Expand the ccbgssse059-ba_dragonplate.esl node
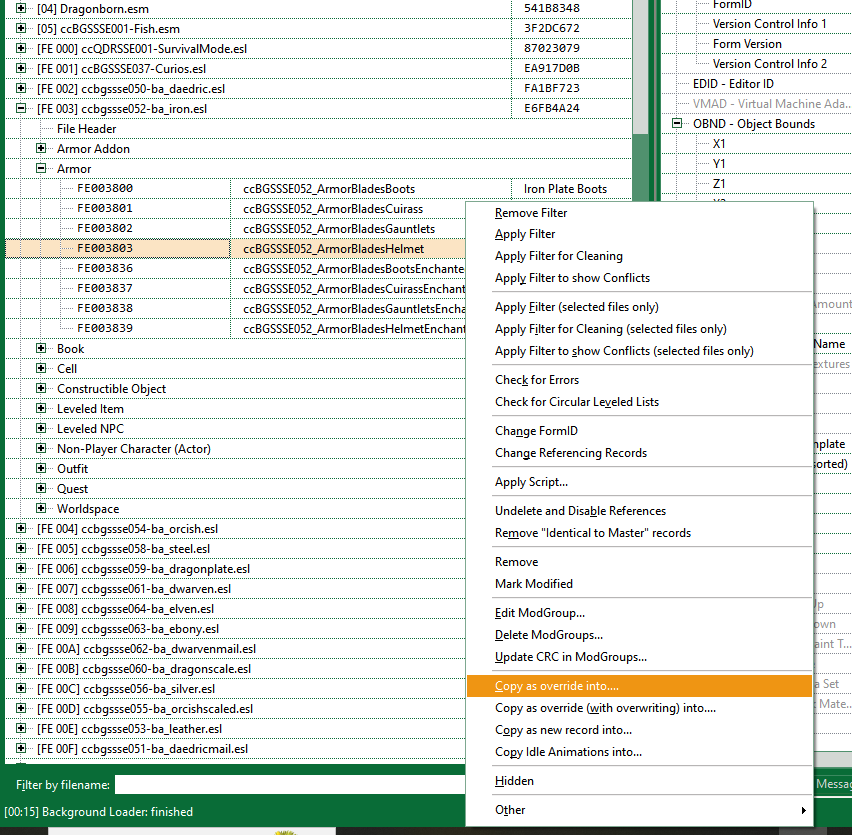The width and height of the screenshot is (852, 835). [21, 568]
